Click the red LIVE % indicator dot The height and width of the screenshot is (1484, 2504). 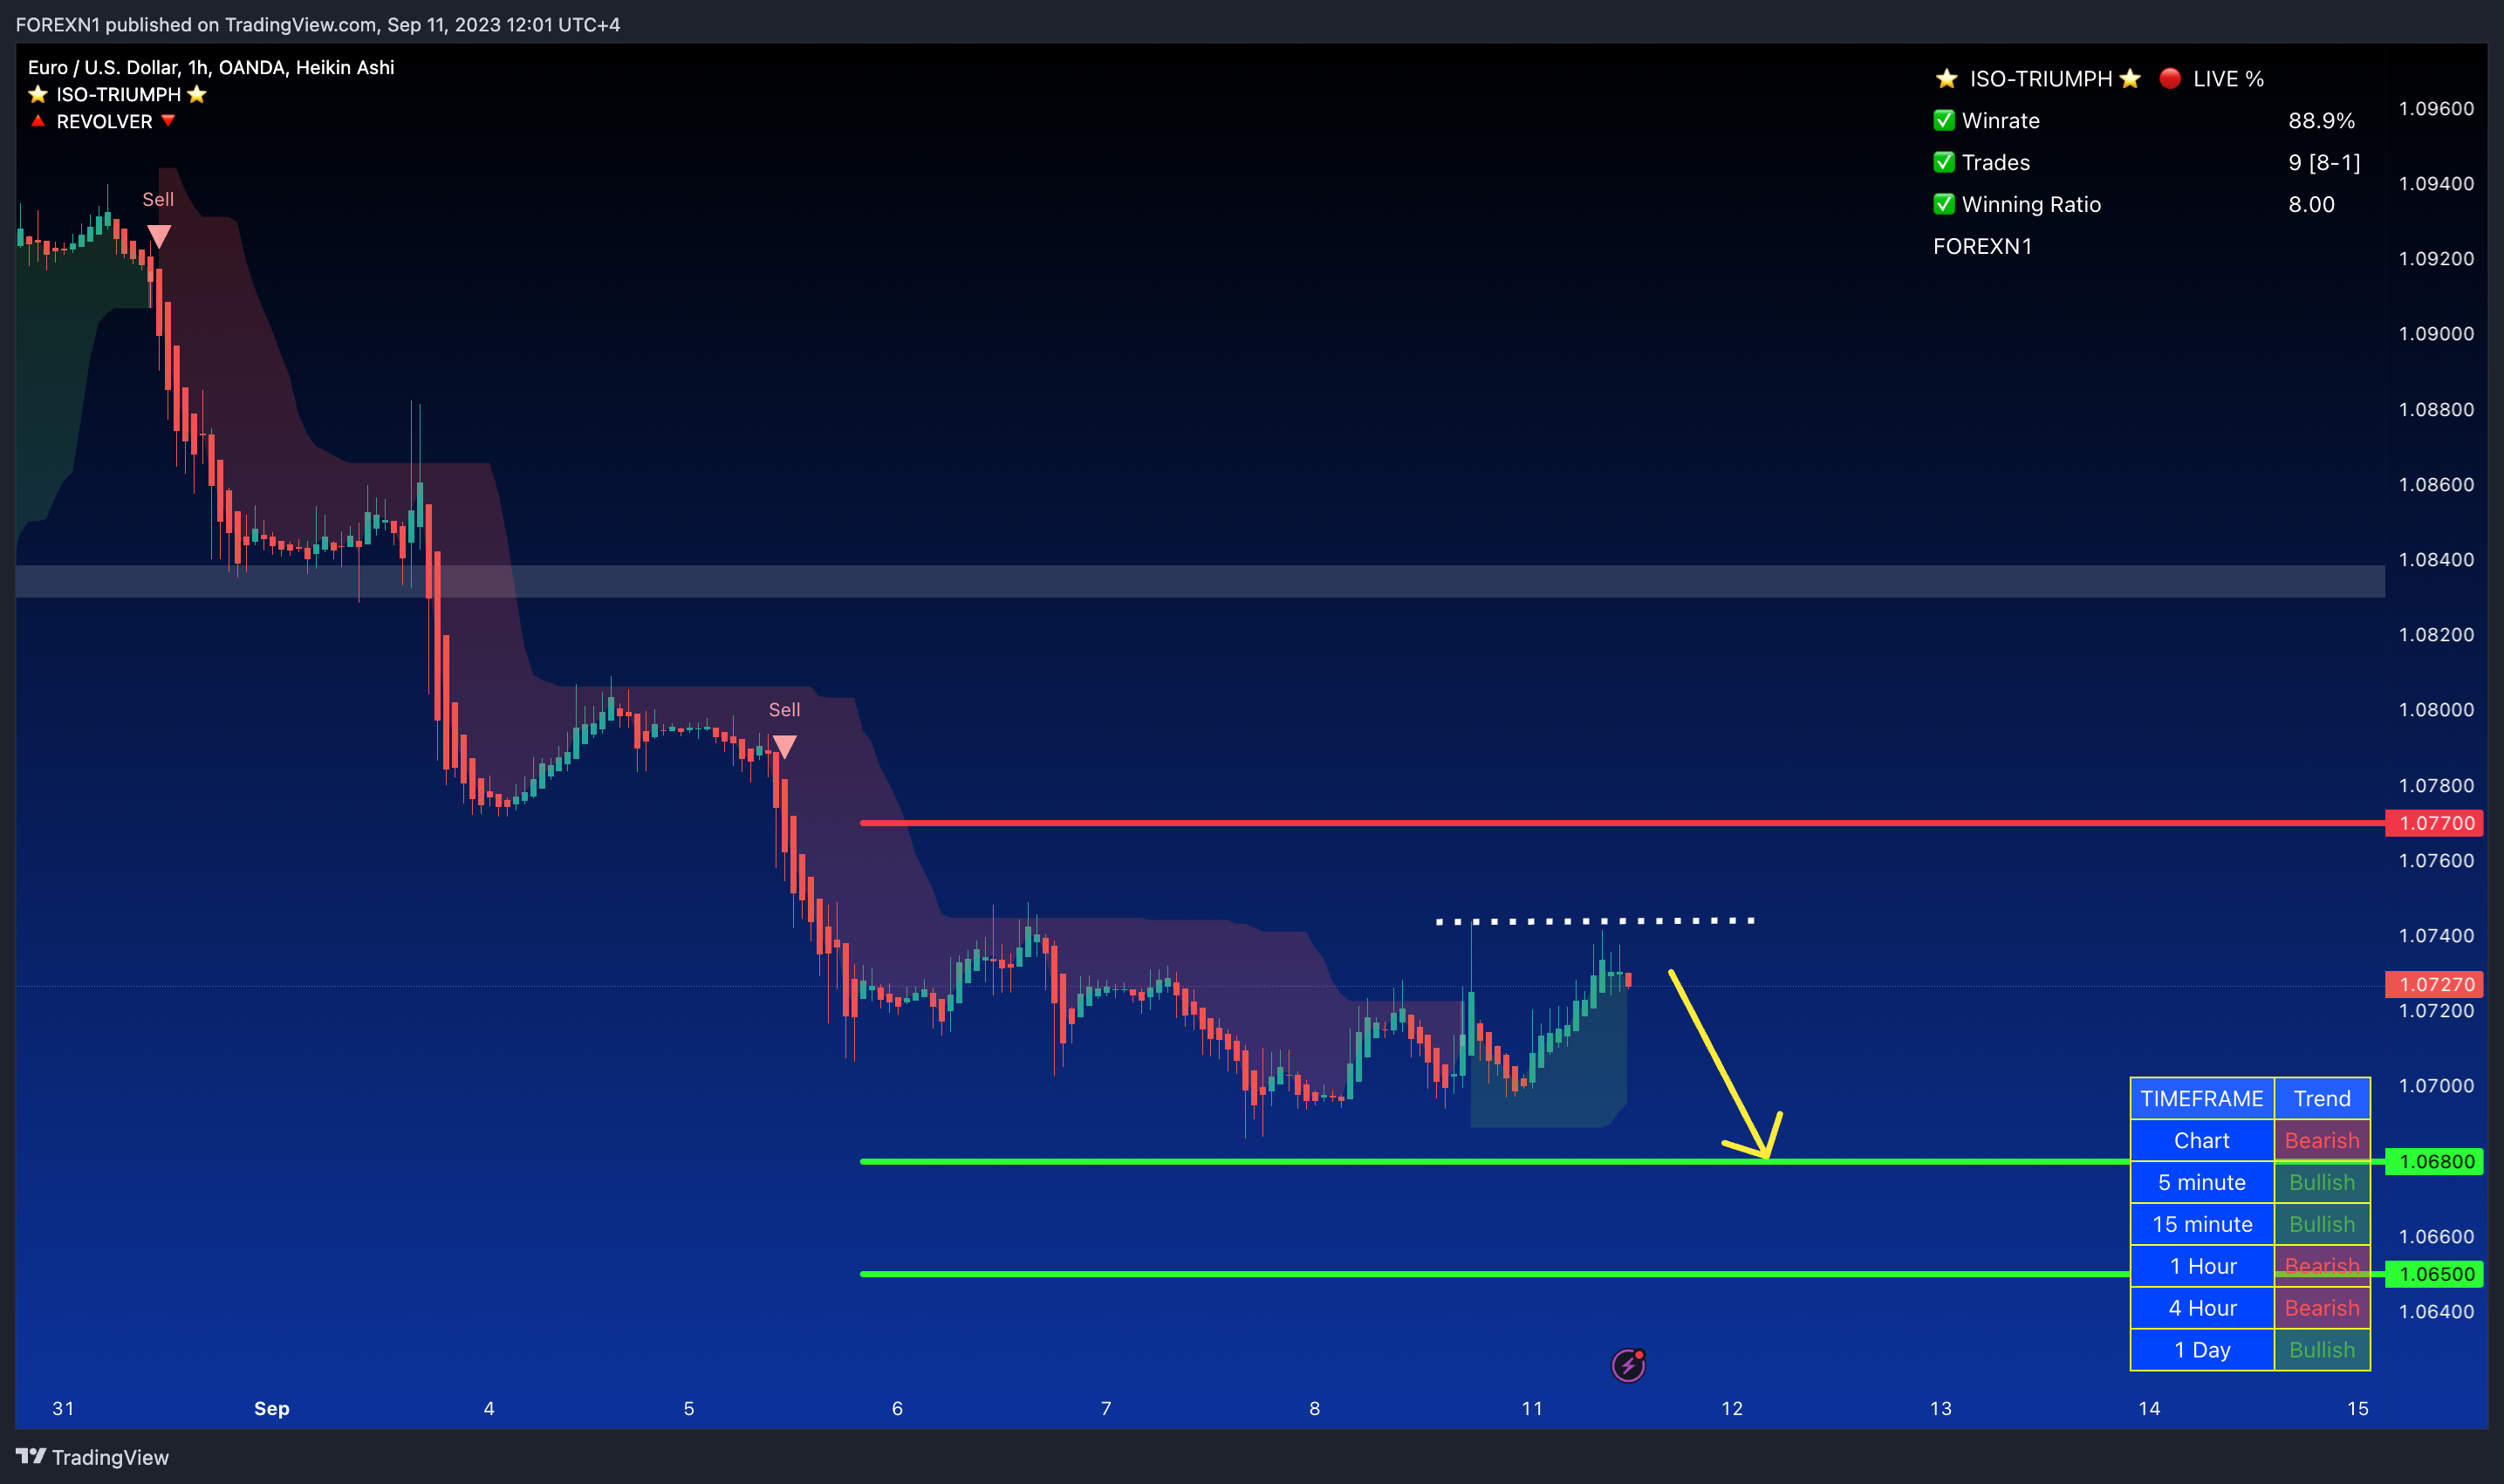(x=2170, y=78)
